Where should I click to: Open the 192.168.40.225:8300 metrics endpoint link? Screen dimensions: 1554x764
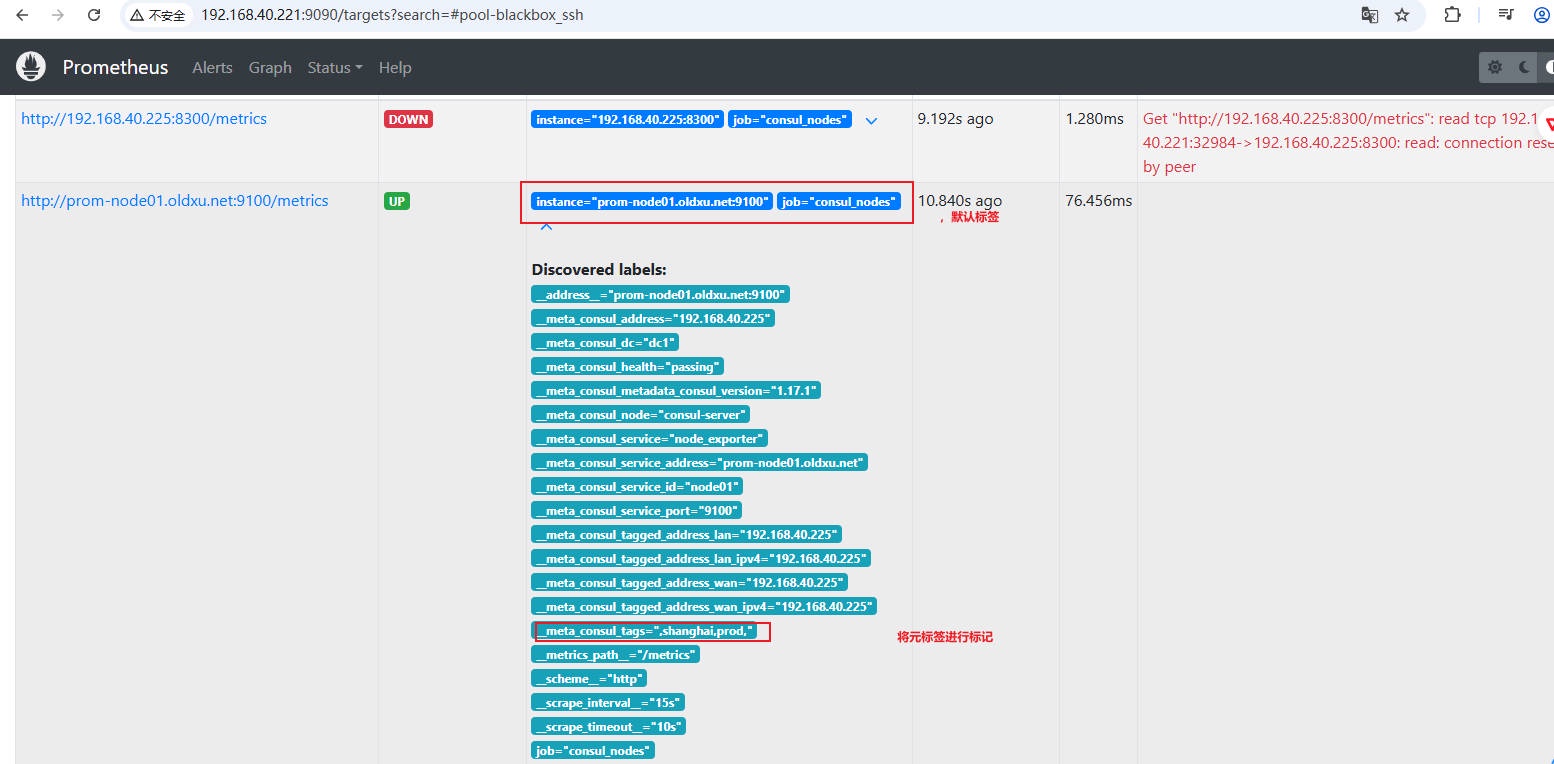(x=144, y=118)
